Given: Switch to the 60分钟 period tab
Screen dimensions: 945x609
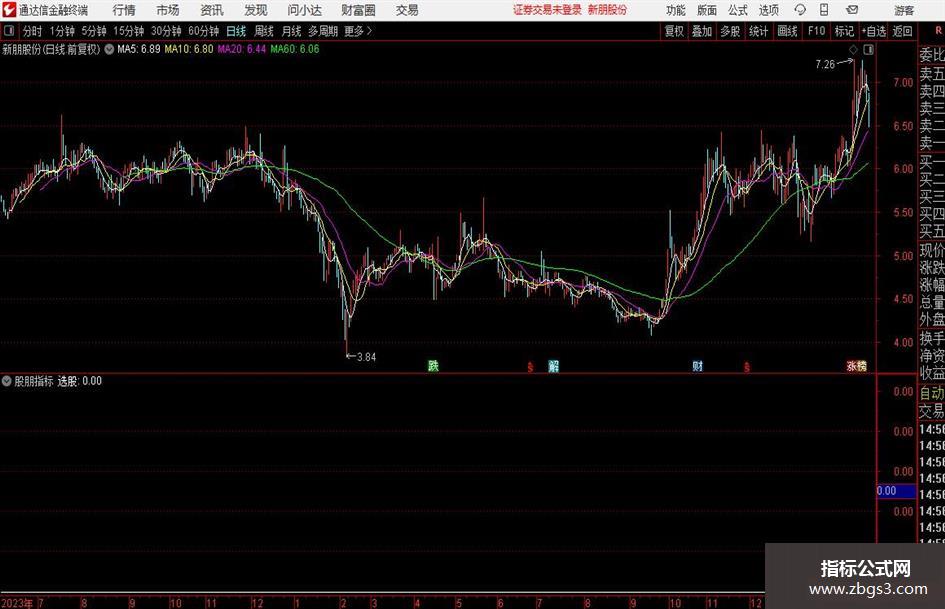Looking at the screenshot, I should click(x=203, y=31).
